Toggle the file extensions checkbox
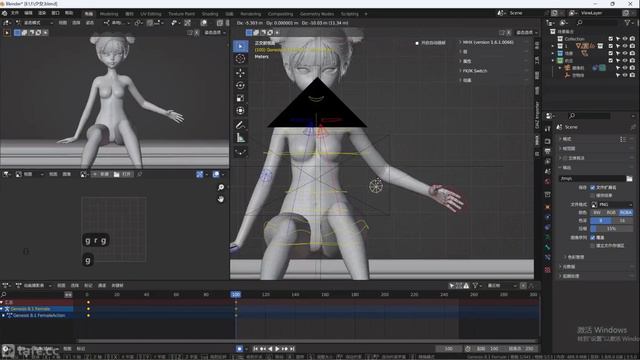Image resolution: width=640 pixels, height=360 pixels. click(x=593, y=187)
